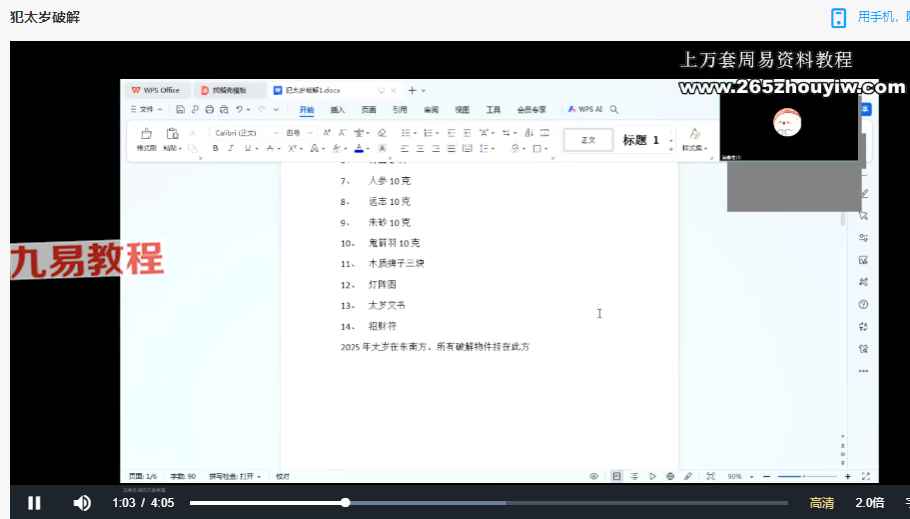Change the 2.0倍 playback speed
910x519 pixels.
tap(869, 503)
